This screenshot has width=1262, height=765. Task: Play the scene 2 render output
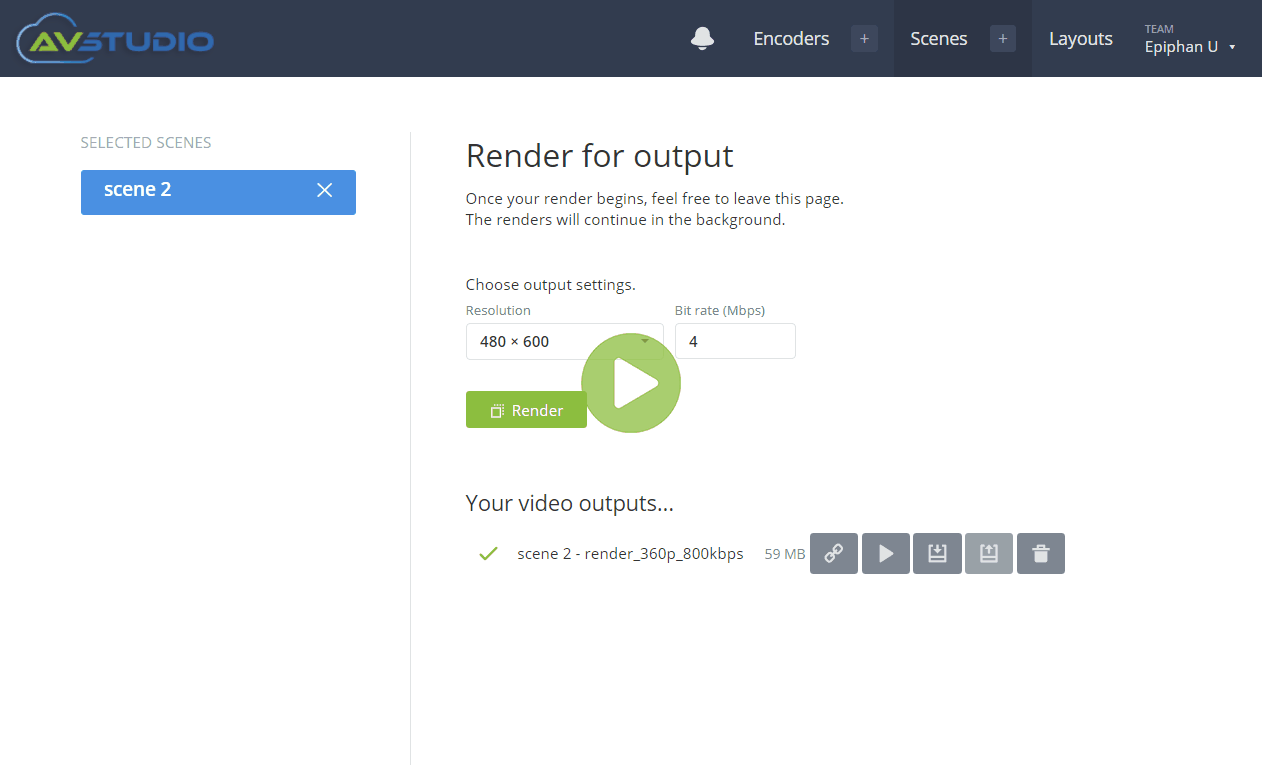click(x=886, y=553)
